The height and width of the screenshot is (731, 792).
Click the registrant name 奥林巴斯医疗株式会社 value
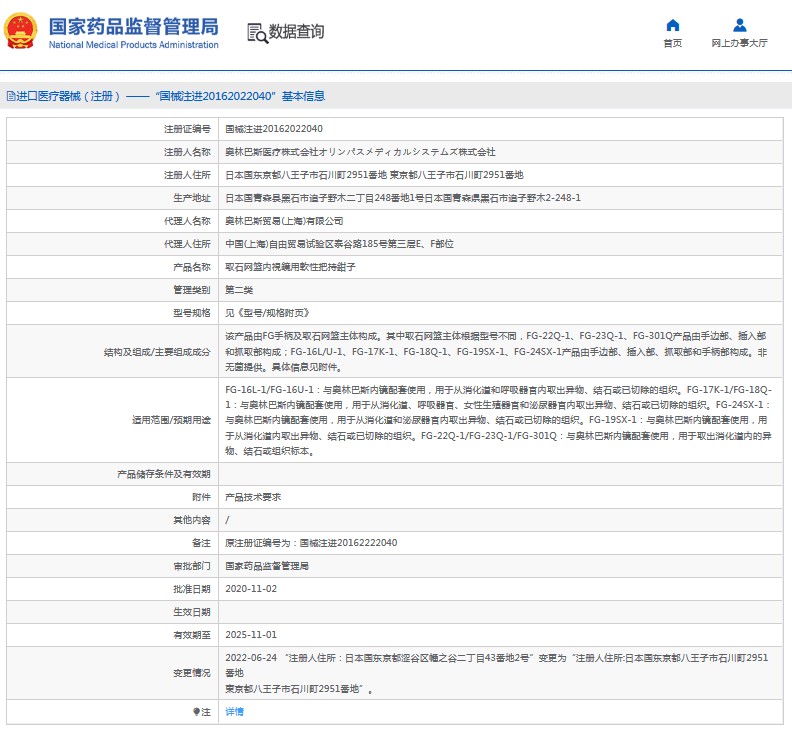[360, 152]
